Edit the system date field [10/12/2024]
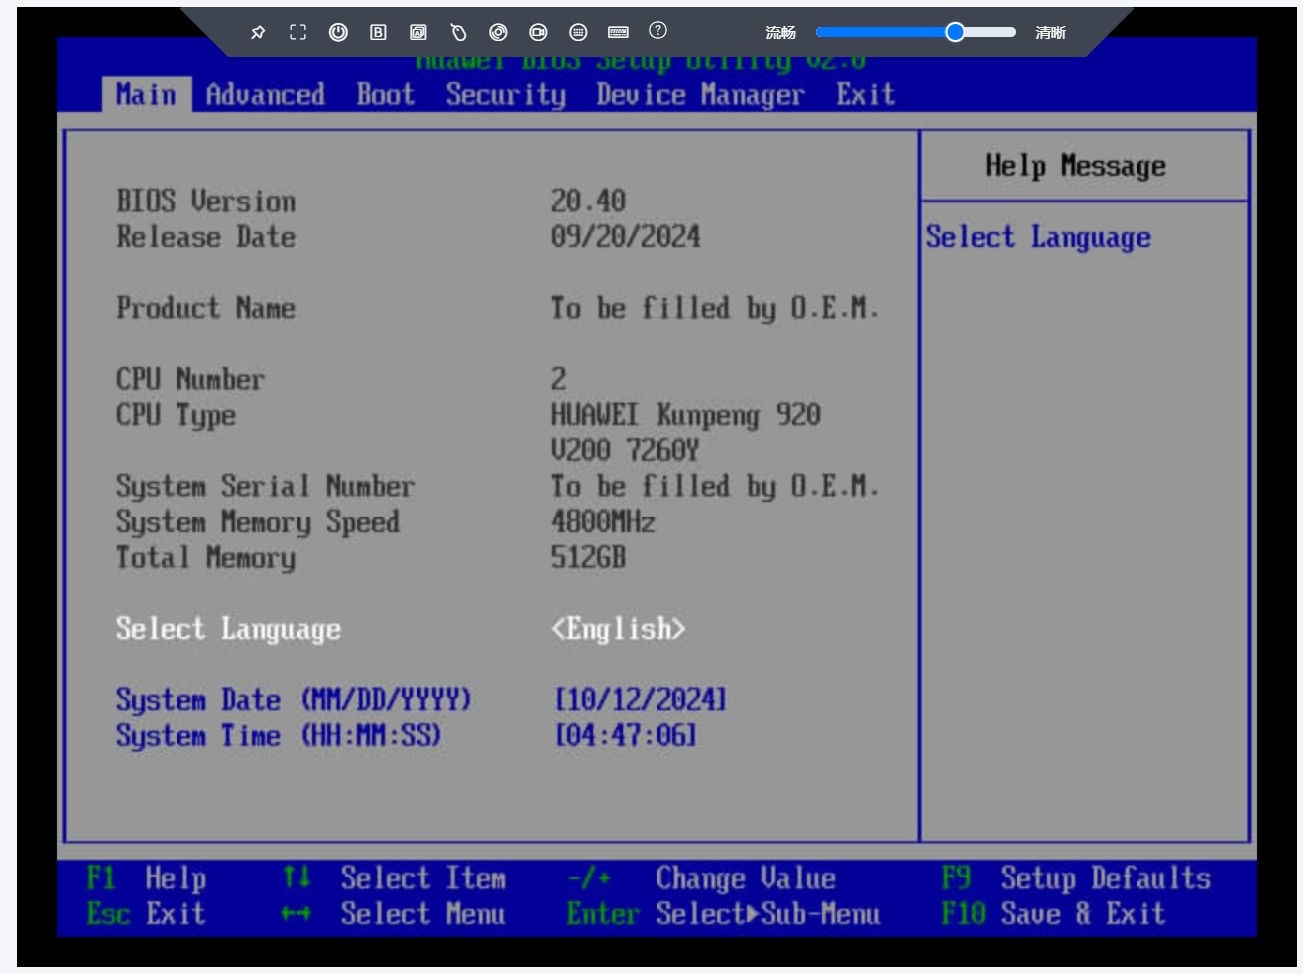1303x974 pixels. pos(641,700)
